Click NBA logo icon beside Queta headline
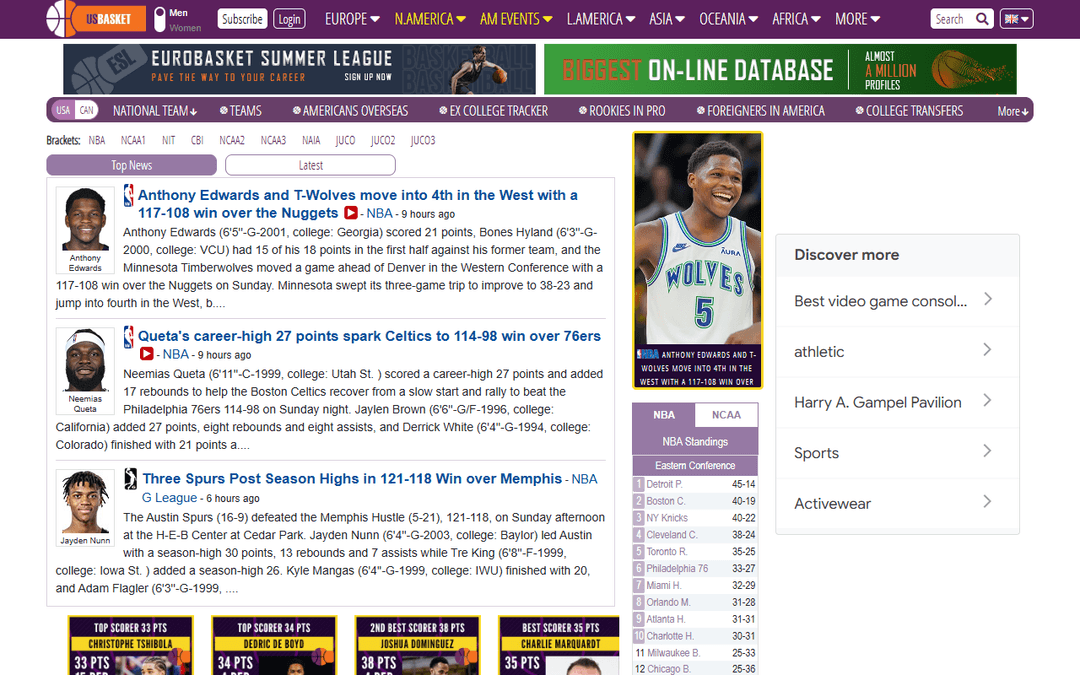This screenshot has height=675, width=1080. (129, 337)
